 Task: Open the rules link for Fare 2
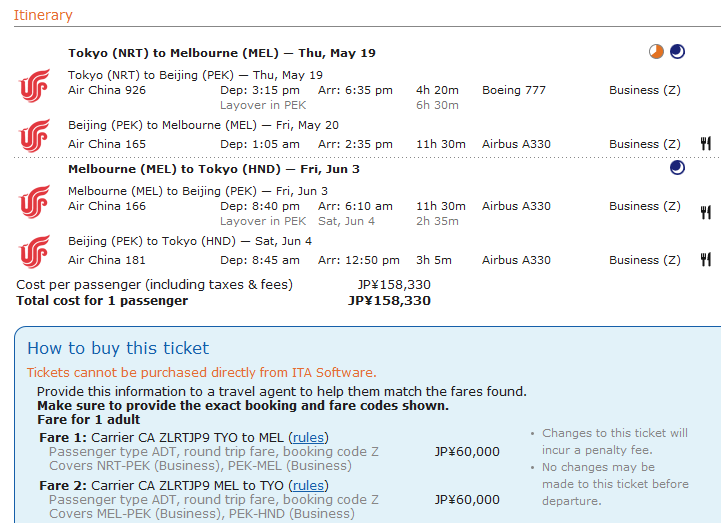[x=308, y=485]
